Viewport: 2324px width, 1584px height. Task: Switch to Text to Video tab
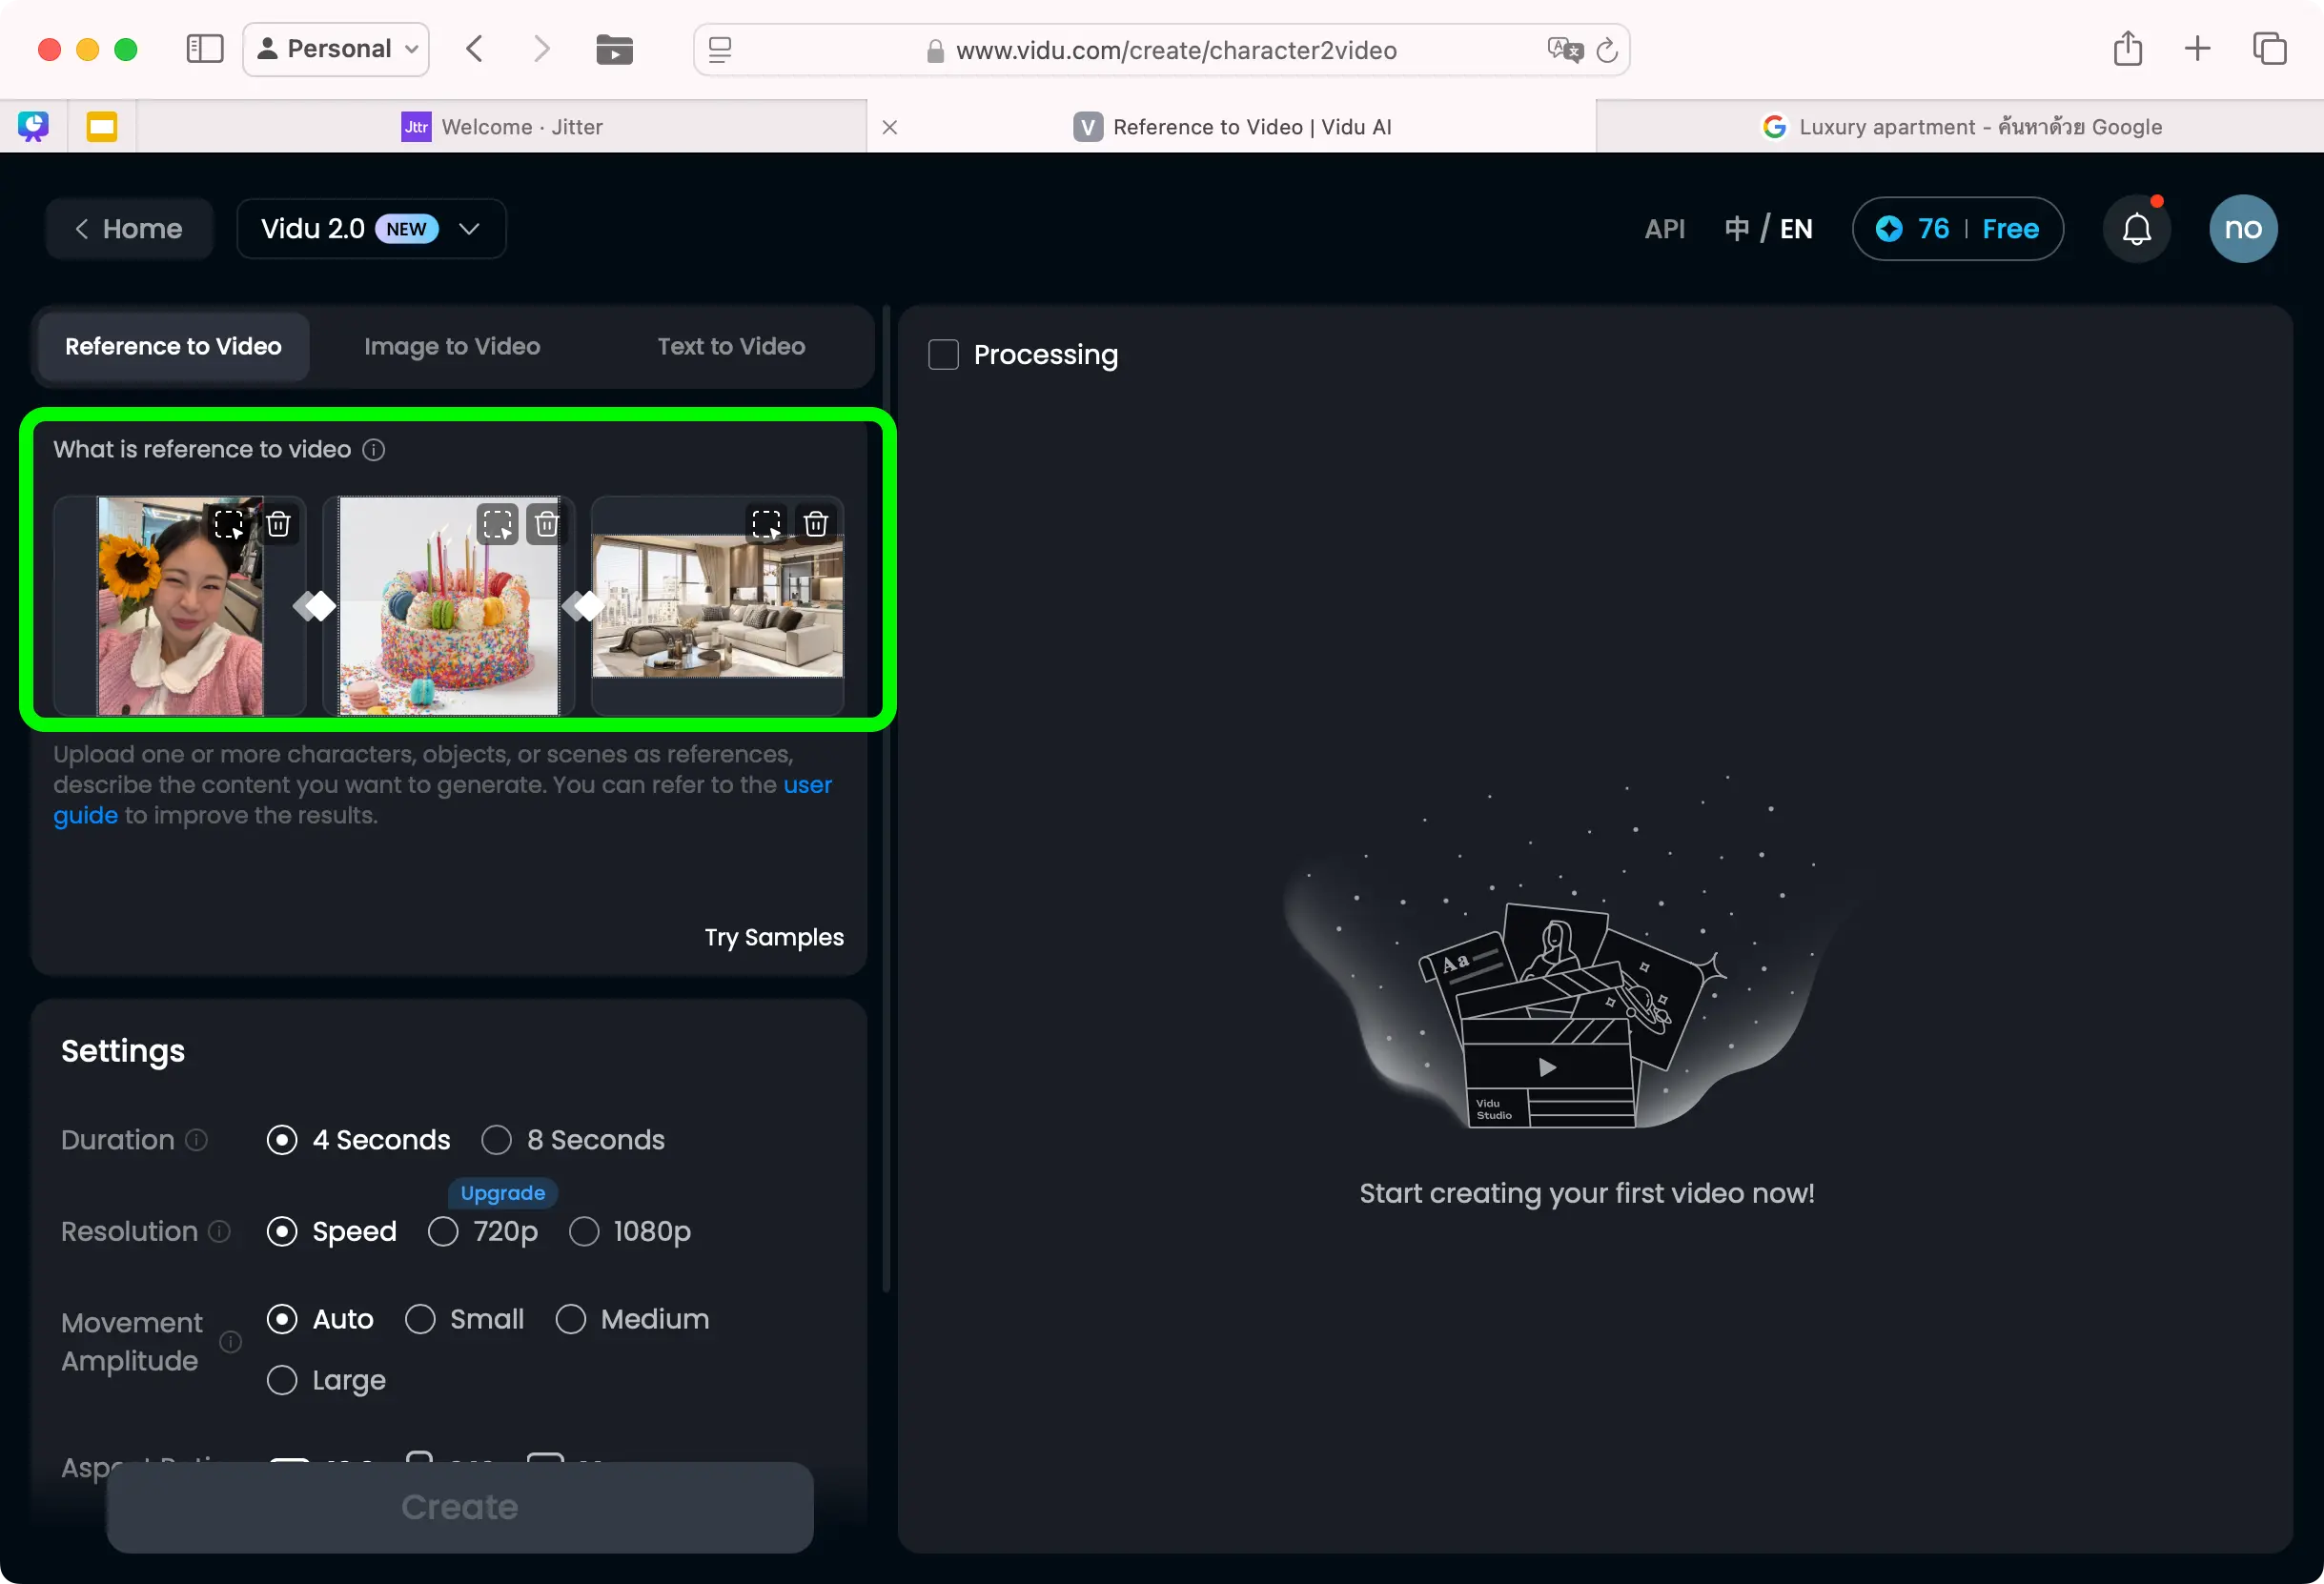(731, 346)
